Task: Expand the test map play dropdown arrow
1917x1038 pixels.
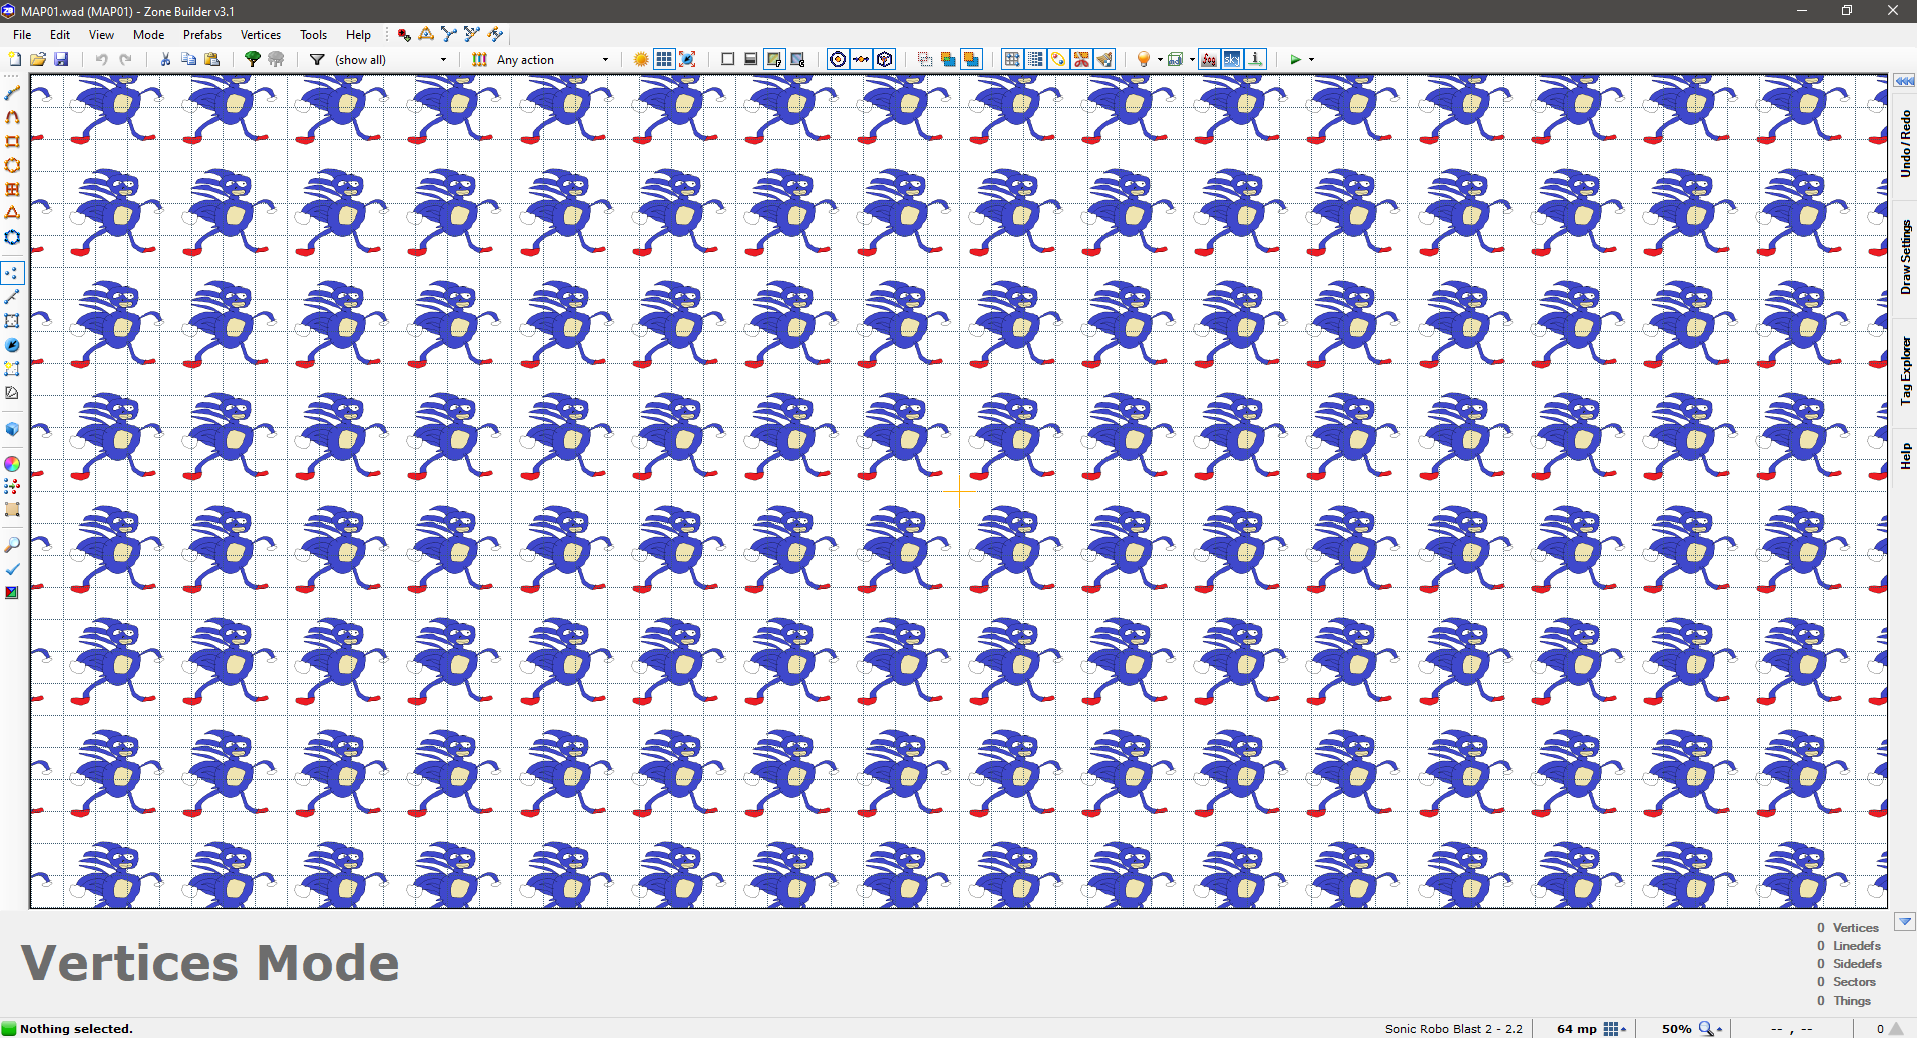Action: coord(1311,60)
